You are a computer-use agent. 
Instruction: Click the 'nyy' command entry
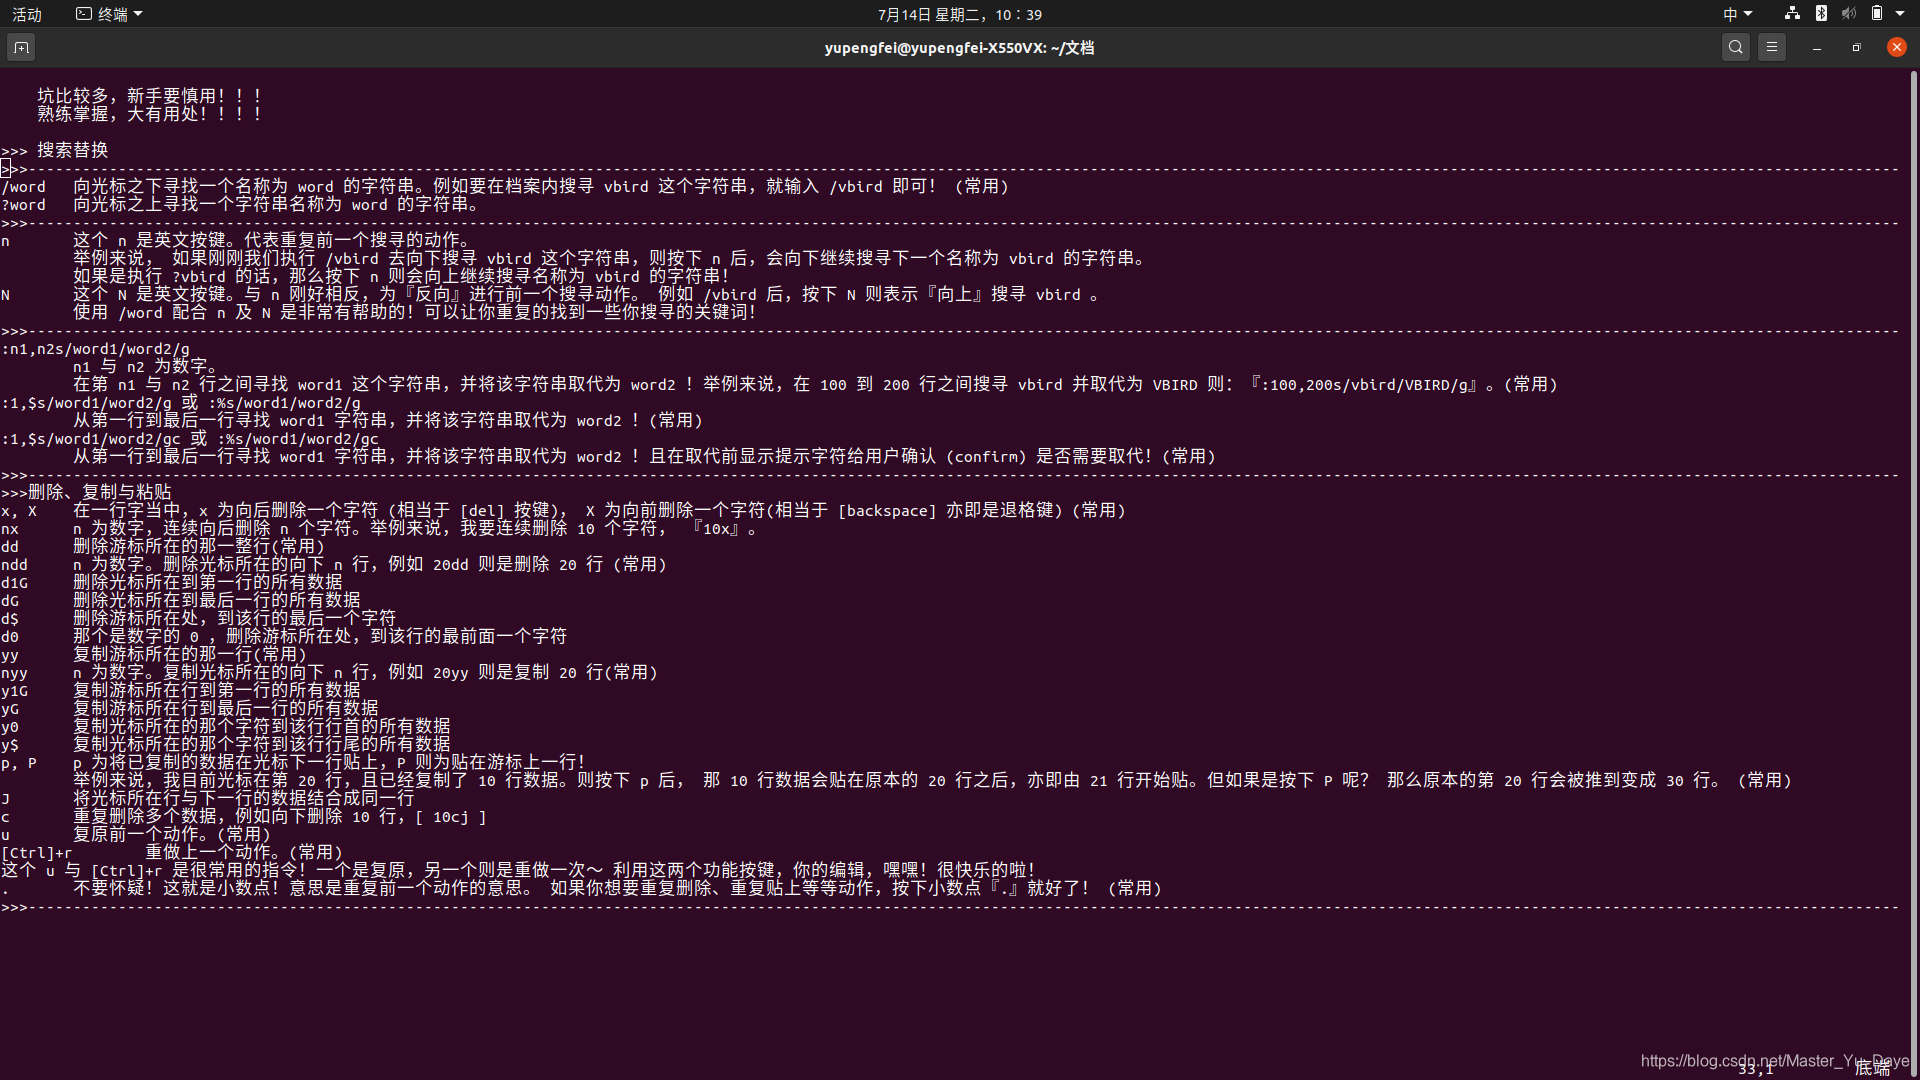tap(14, 673)
